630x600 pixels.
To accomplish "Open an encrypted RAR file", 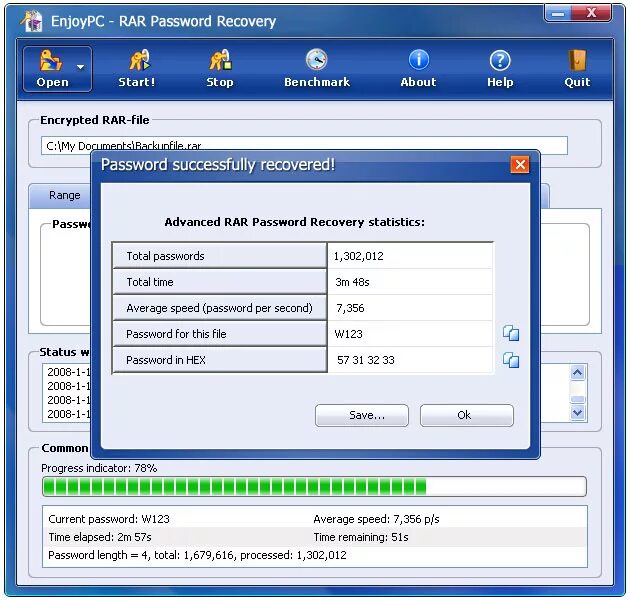I will (x=51, y=69).
